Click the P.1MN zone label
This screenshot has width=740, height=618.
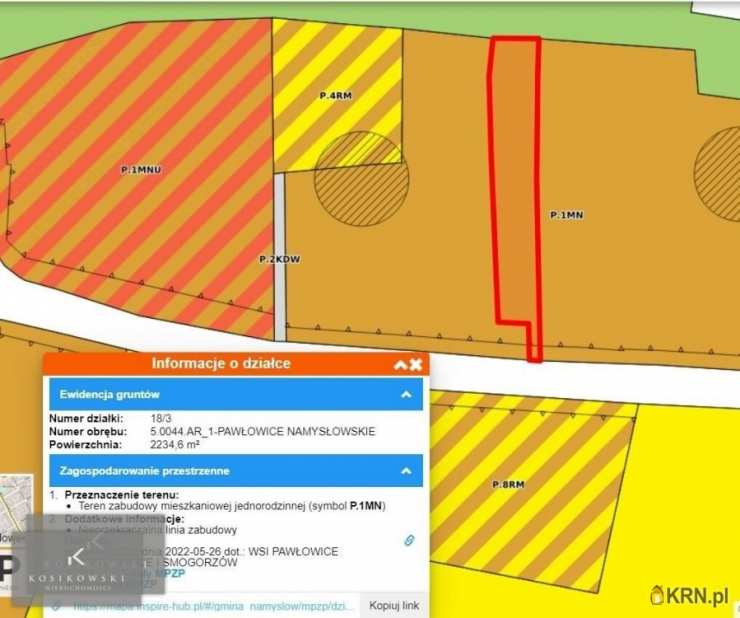566,214
